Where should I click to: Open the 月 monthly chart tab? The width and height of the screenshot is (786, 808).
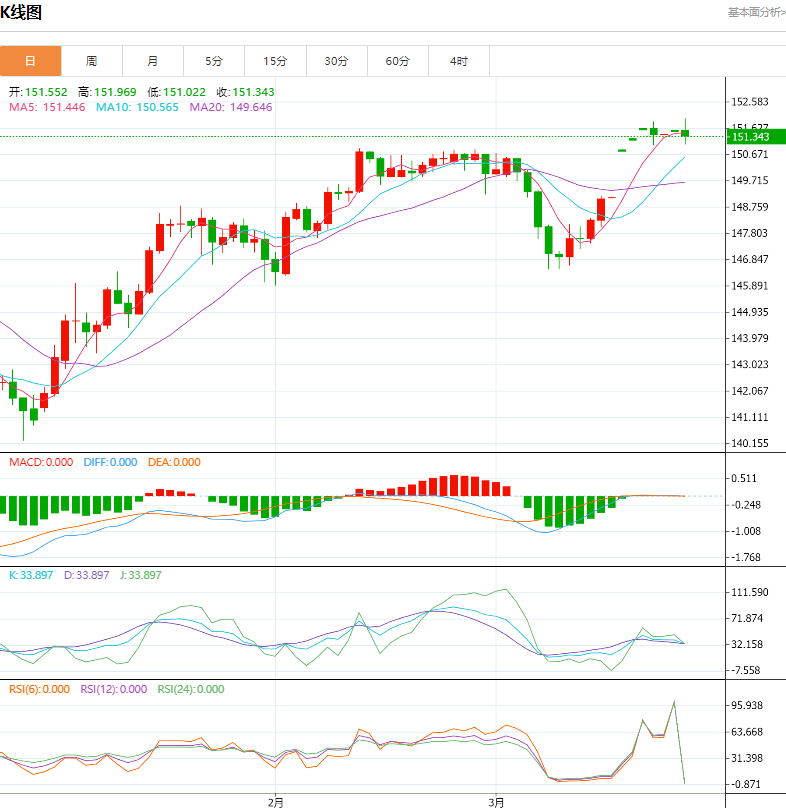coord(153,61)
